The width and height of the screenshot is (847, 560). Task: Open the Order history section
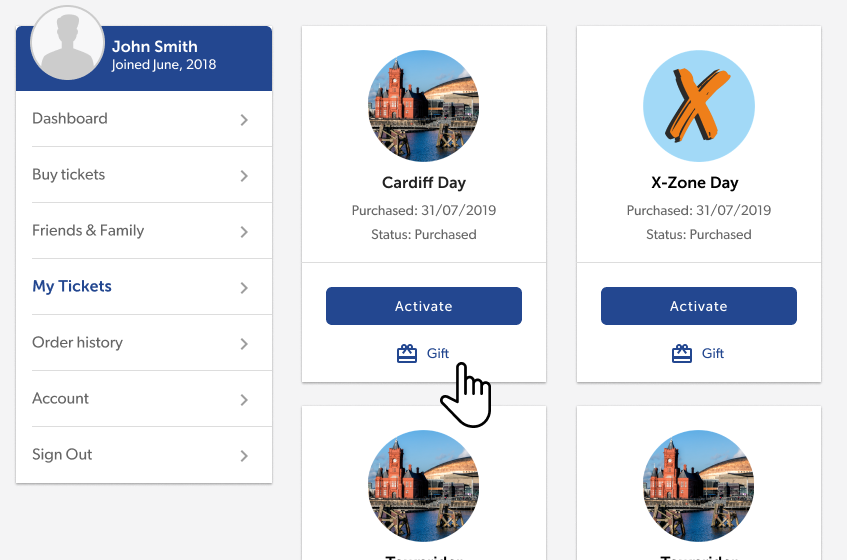point(144,343)
